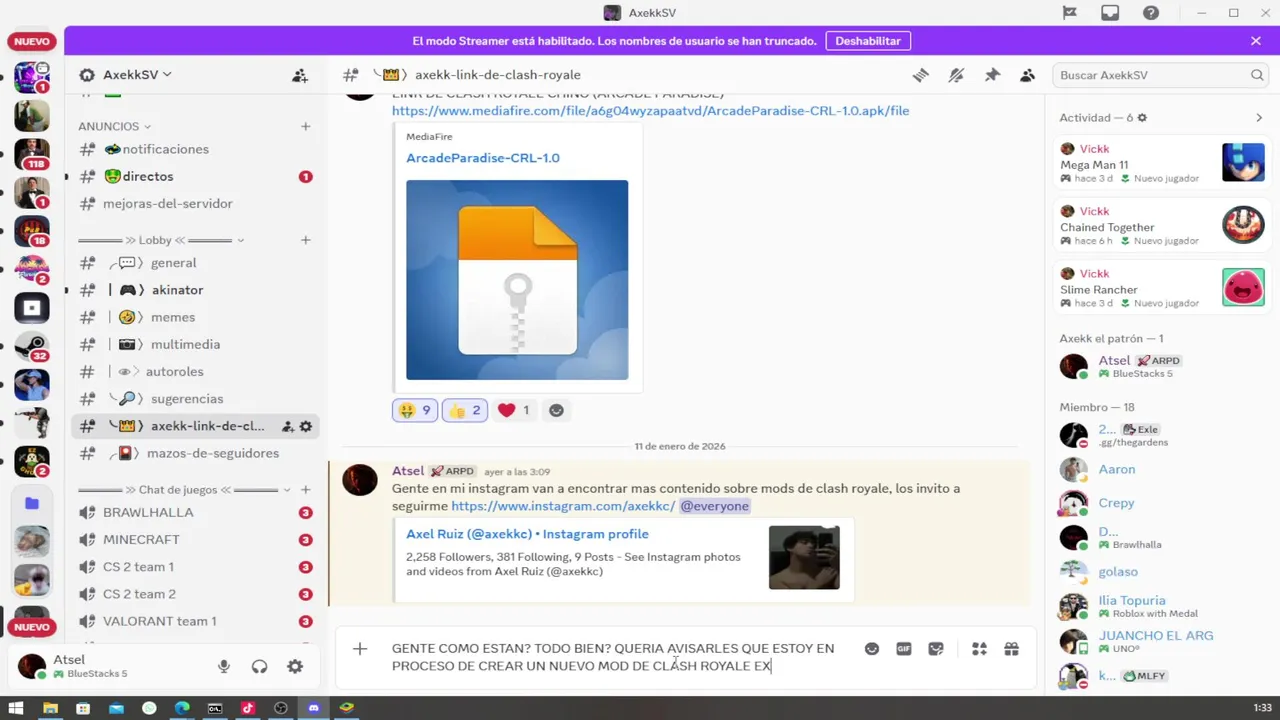Open the Threads icon in channel header
The height and width of the screenshot is (720, 1280).
920,75
